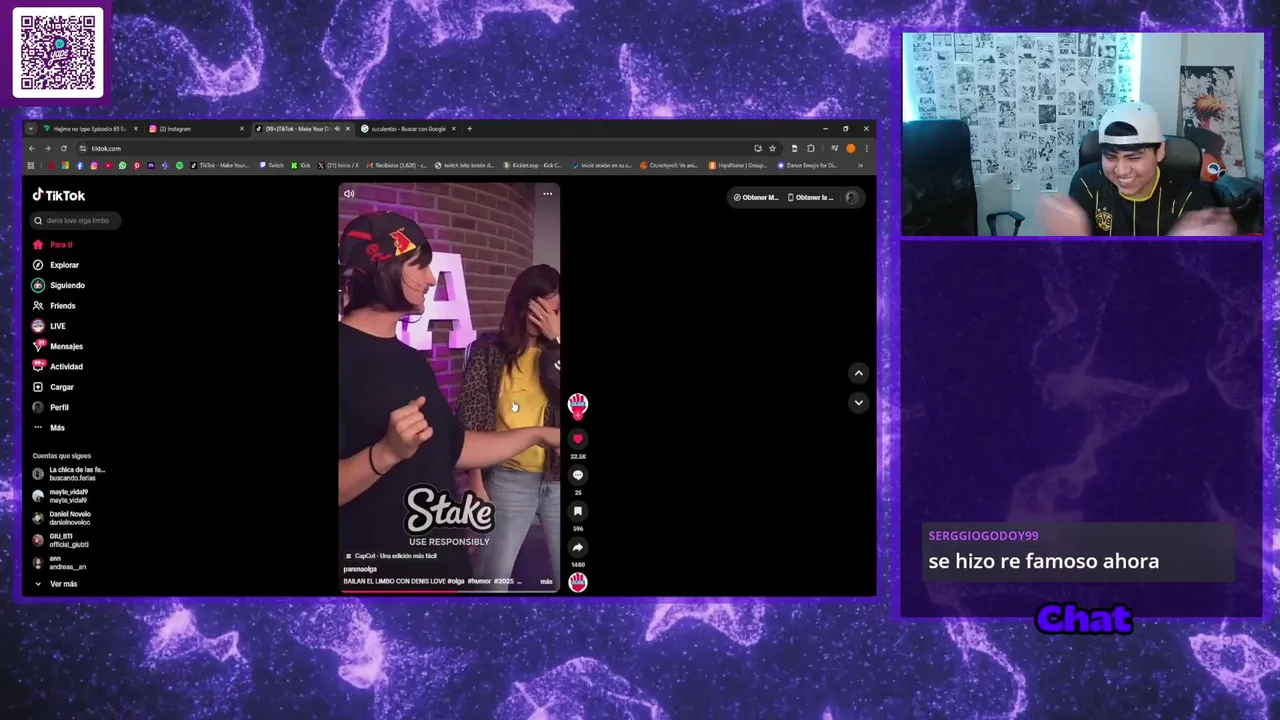This screenshot has width=1280, height=720.
Task: Open the Explorar page
Action: [56, 265]
